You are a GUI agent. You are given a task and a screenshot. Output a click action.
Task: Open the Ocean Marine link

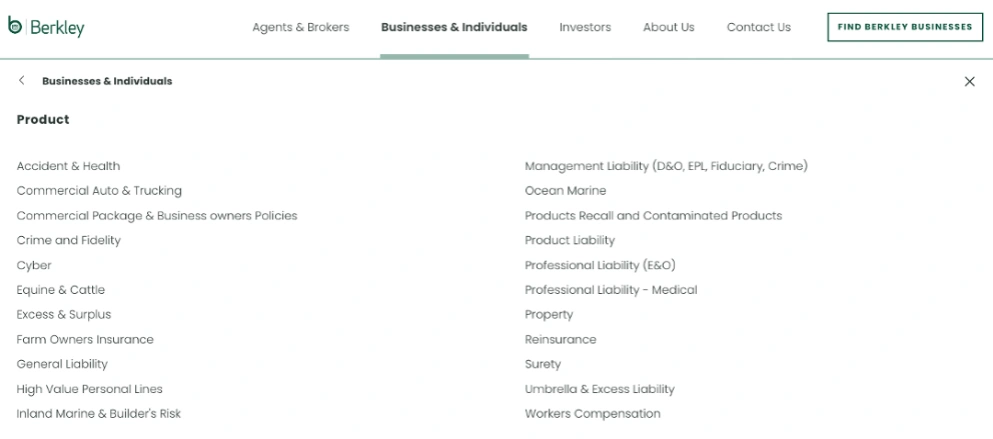(x=566, y=191)
